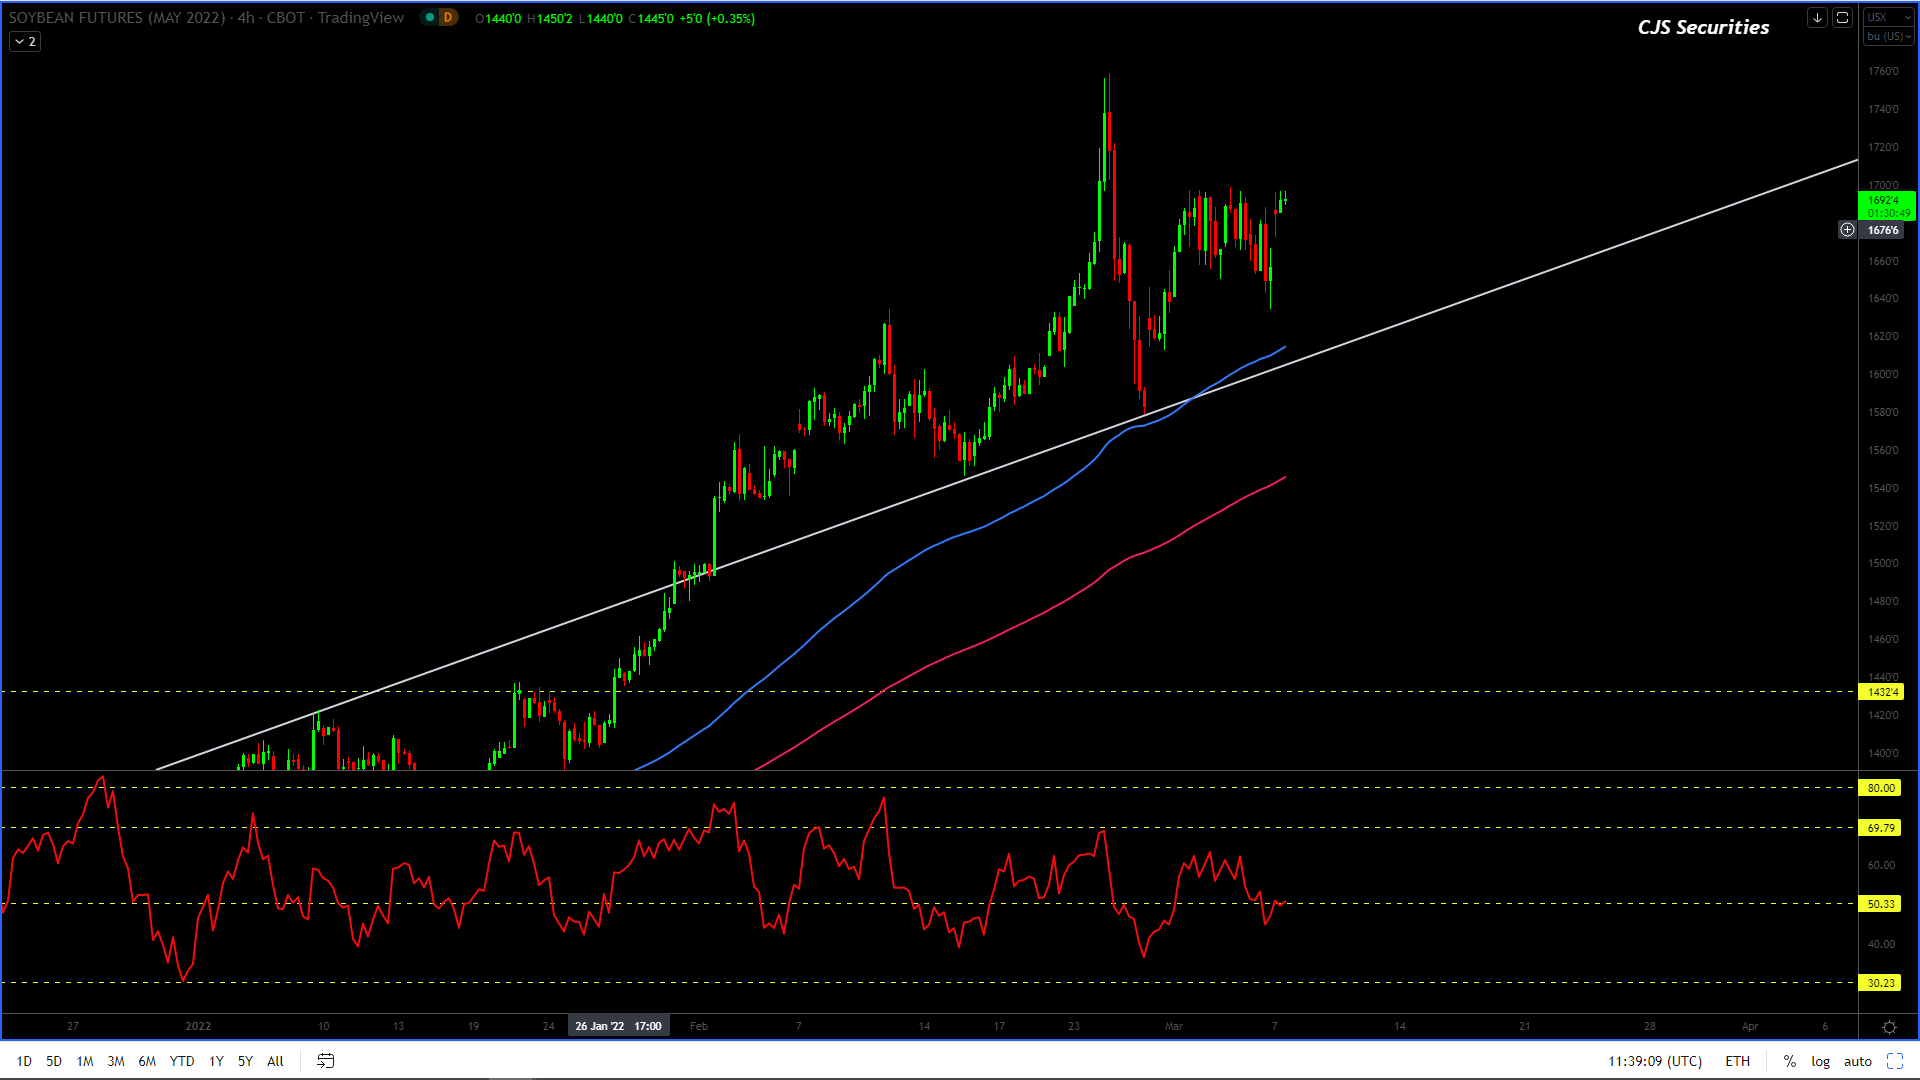This screenshot has width=1920, height=1080.
Task: Click the down arrow snapshot icon
Action: 1817,18
